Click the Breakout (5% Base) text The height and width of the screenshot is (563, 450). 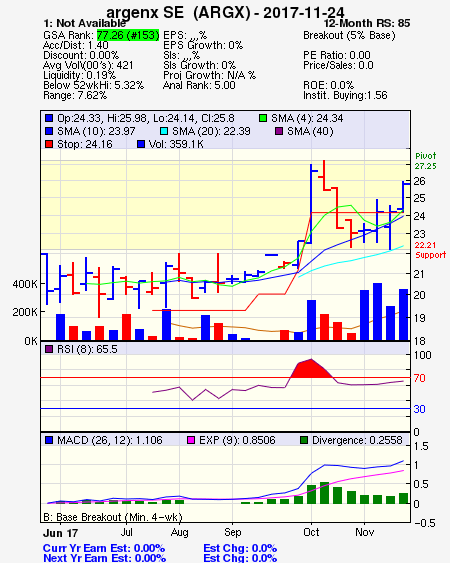349,35
